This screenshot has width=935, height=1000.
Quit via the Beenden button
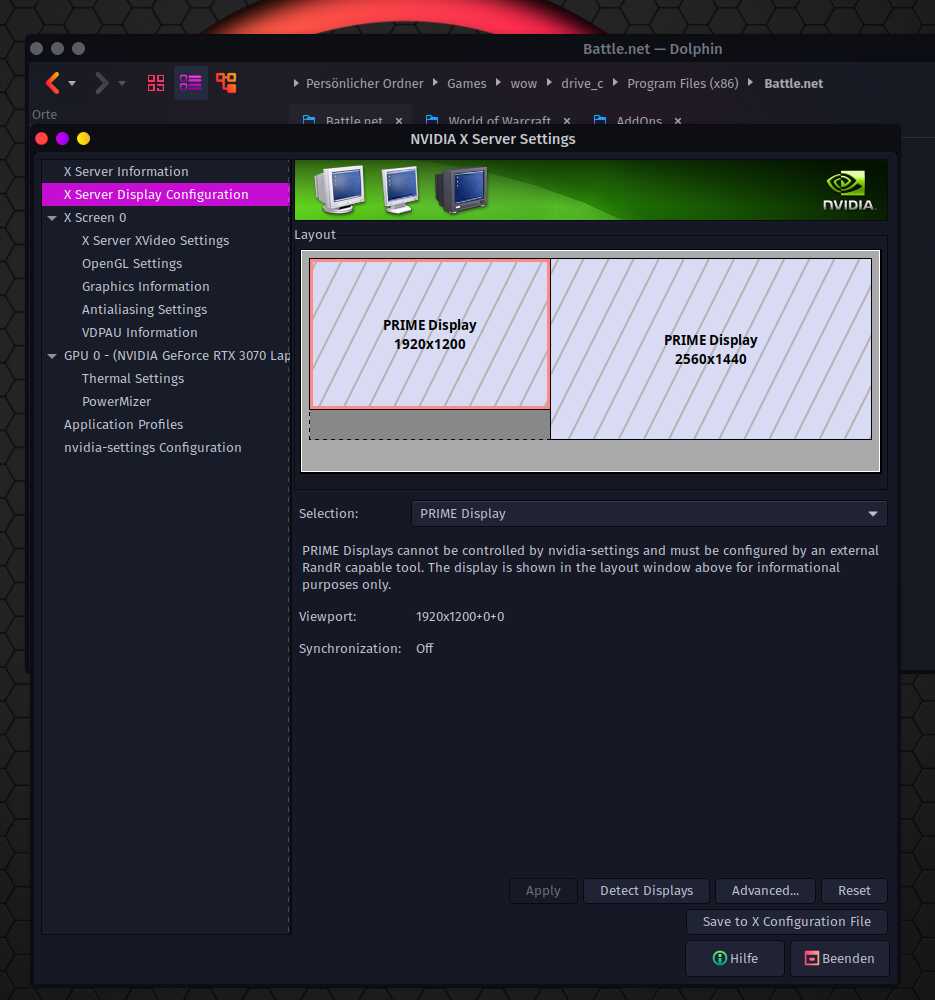[x=839, y=958]
